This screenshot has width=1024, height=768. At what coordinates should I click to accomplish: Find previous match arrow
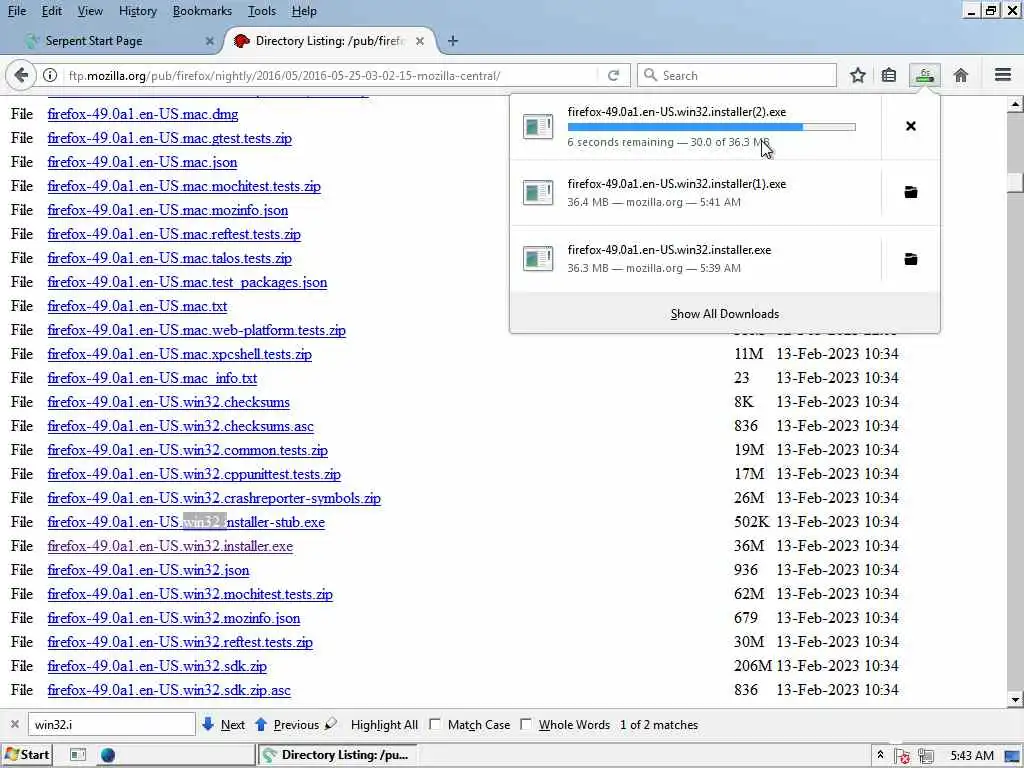tap(261, 724)
